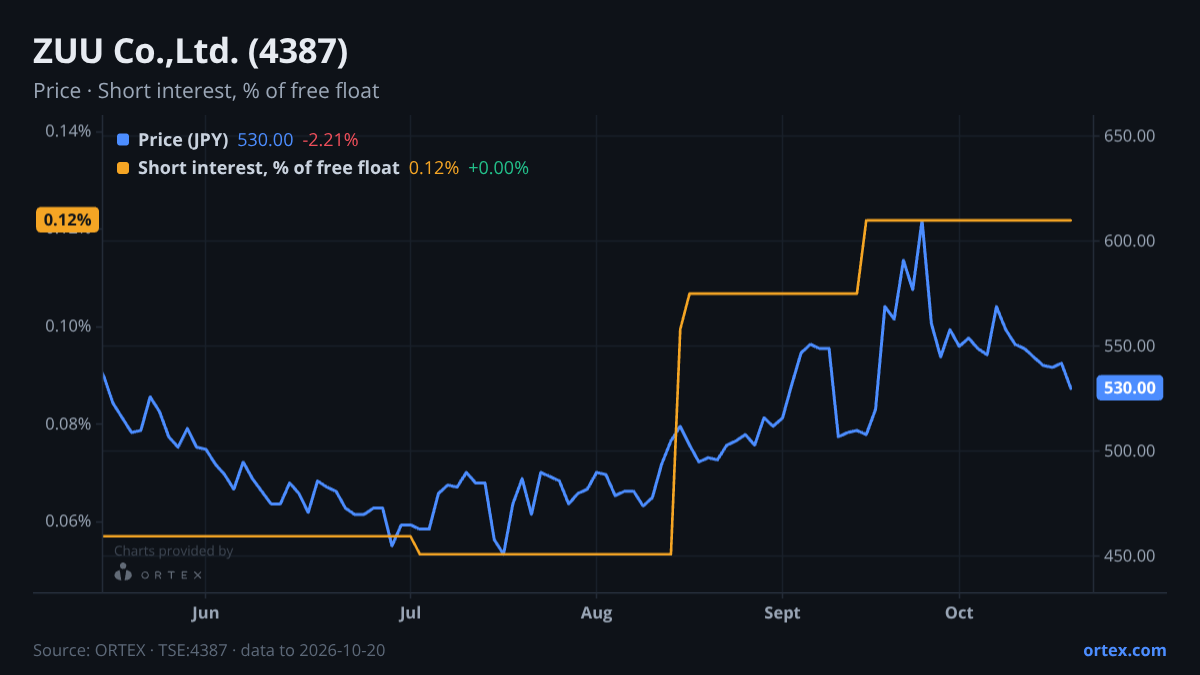Select the Short interest, % of free float legend label
The image size is (1200, 675).
click(x=268, y=168)
